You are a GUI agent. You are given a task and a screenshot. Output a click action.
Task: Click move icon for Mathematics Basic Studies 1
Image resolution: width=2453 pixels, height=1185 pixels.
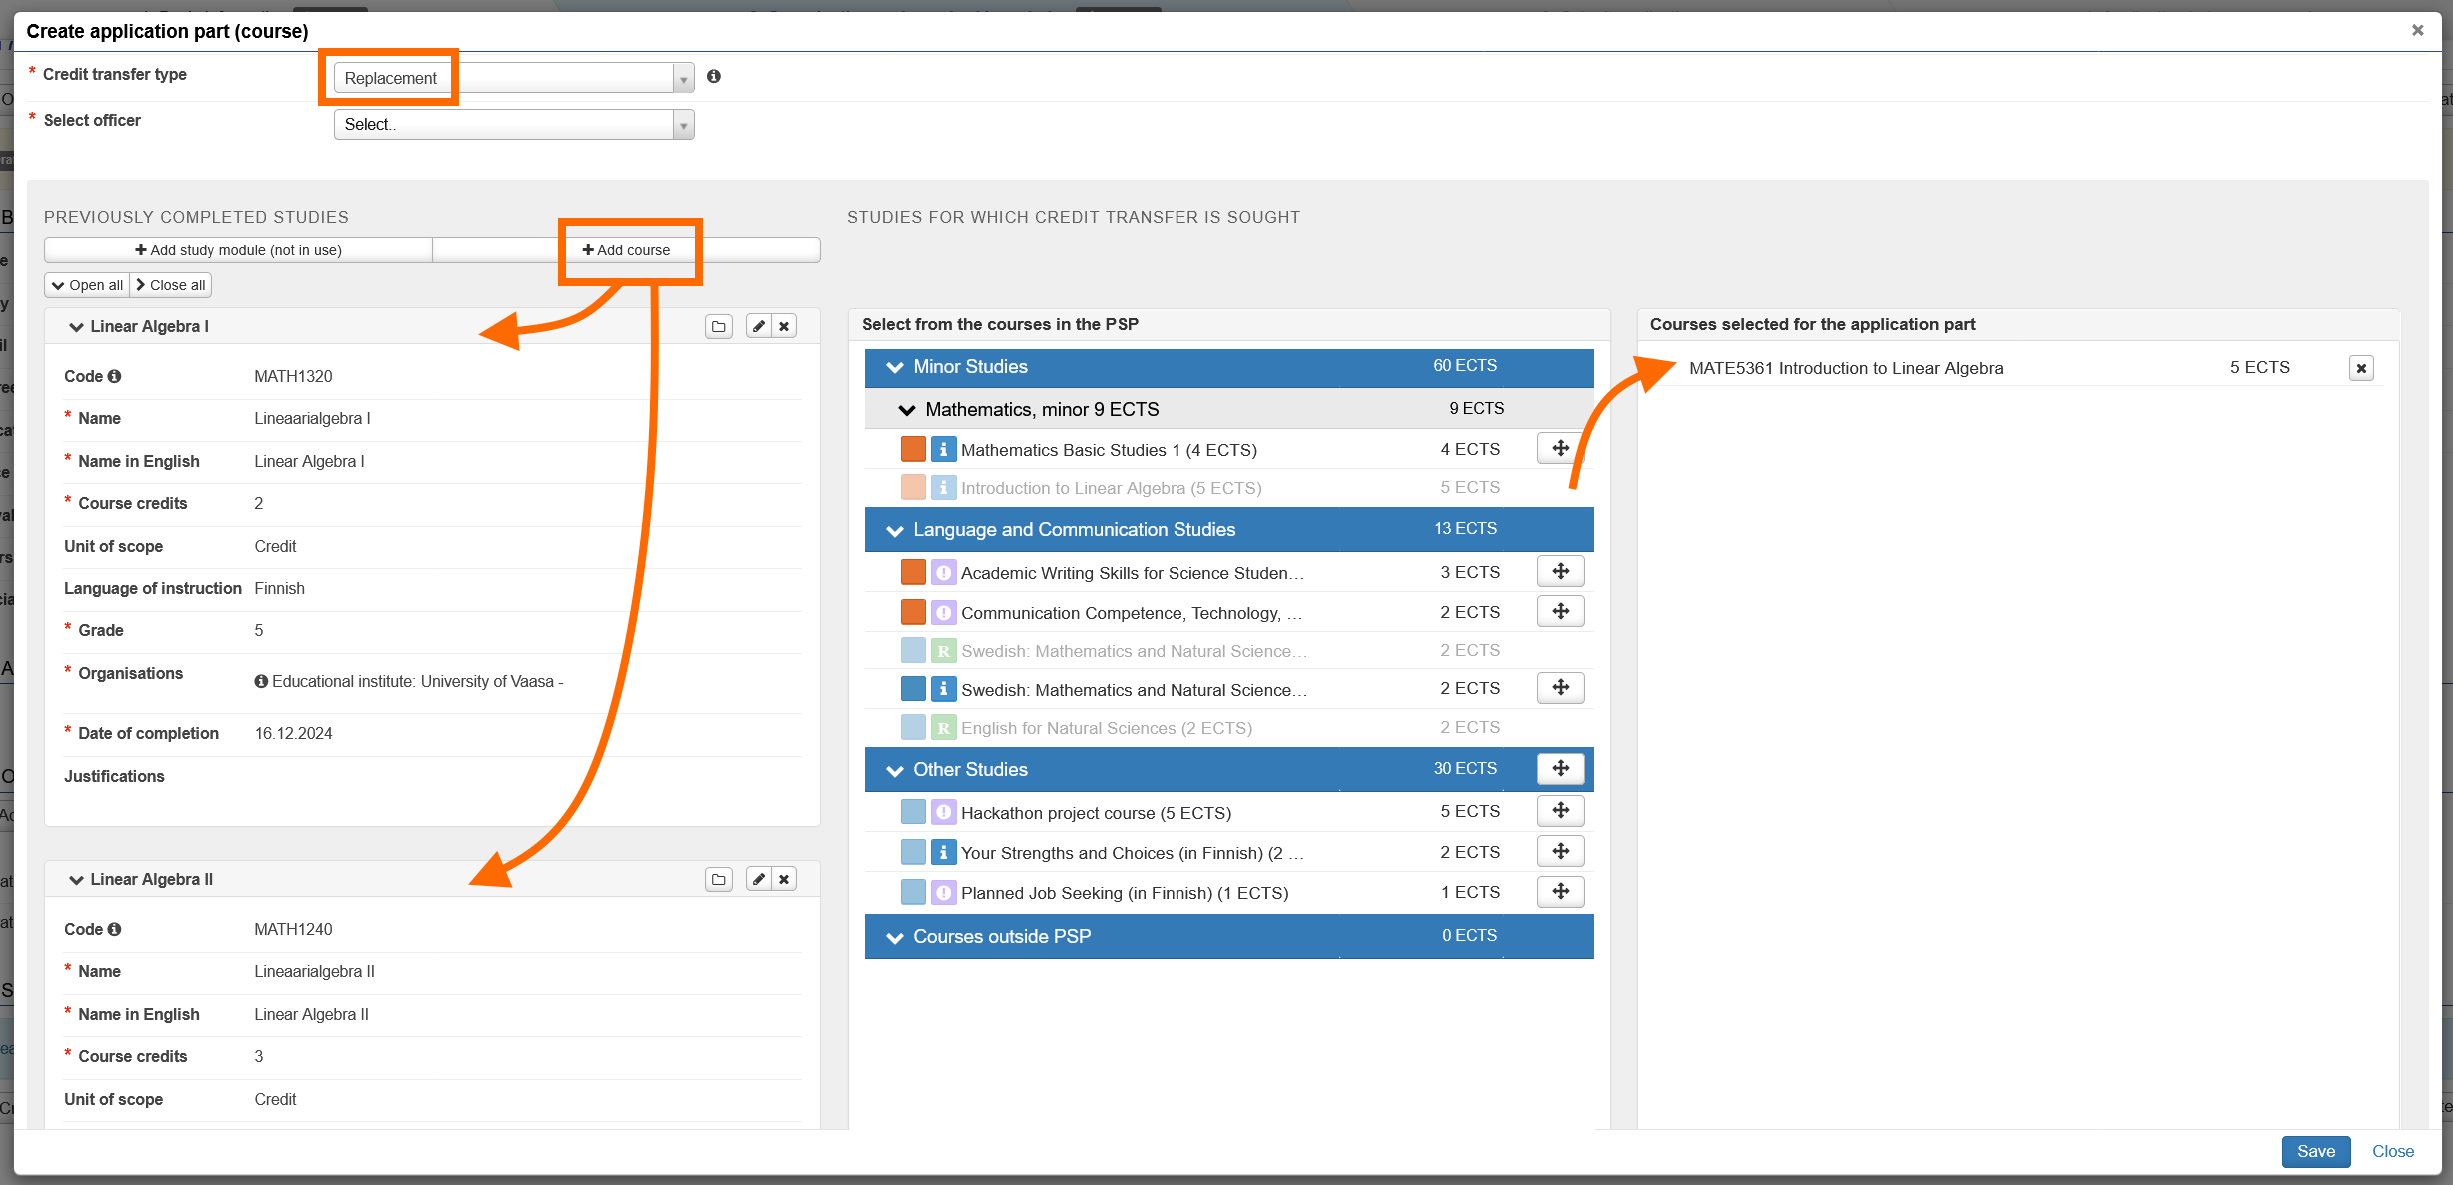(x=1560, y=449)
